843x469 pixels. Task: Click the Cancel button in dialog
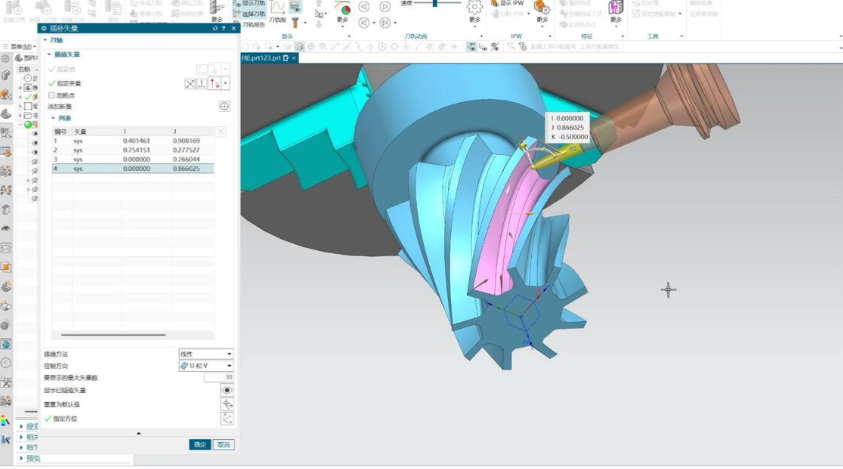pos(224,445)
